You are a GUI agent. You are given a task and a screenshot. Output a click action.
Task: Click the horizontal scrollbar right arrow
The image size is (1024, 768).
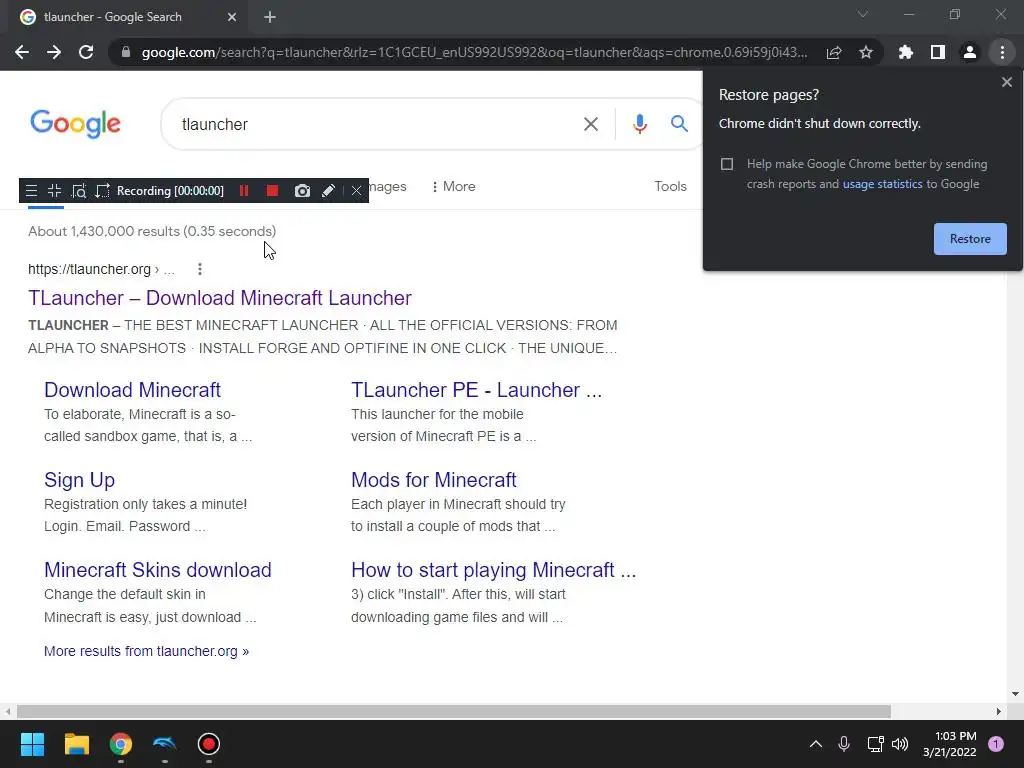[x=998, y=711]
